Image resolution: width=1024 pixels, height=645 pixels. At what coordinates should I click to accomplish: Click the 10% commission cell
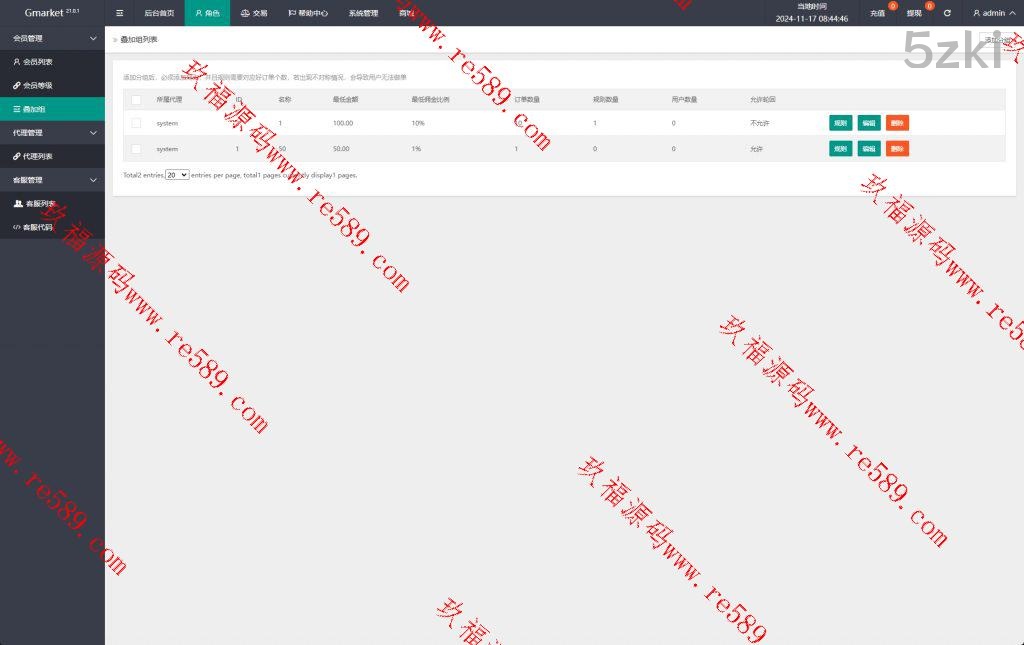418,123
